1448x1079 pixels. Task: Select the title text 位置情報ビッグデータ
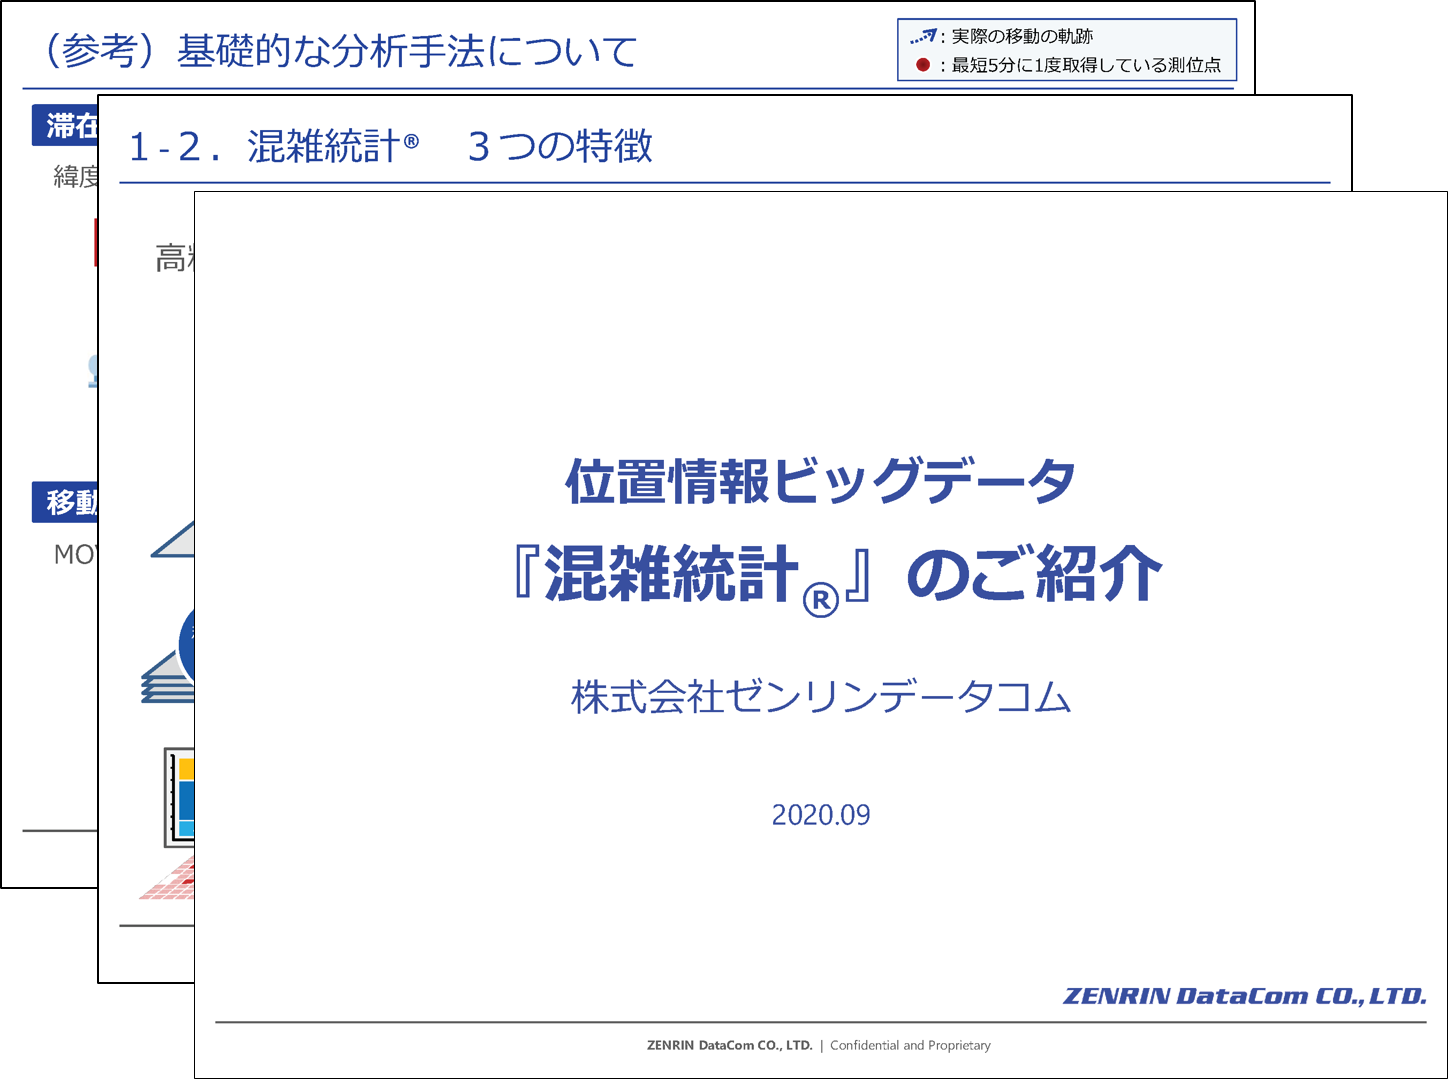click(820, 481)
